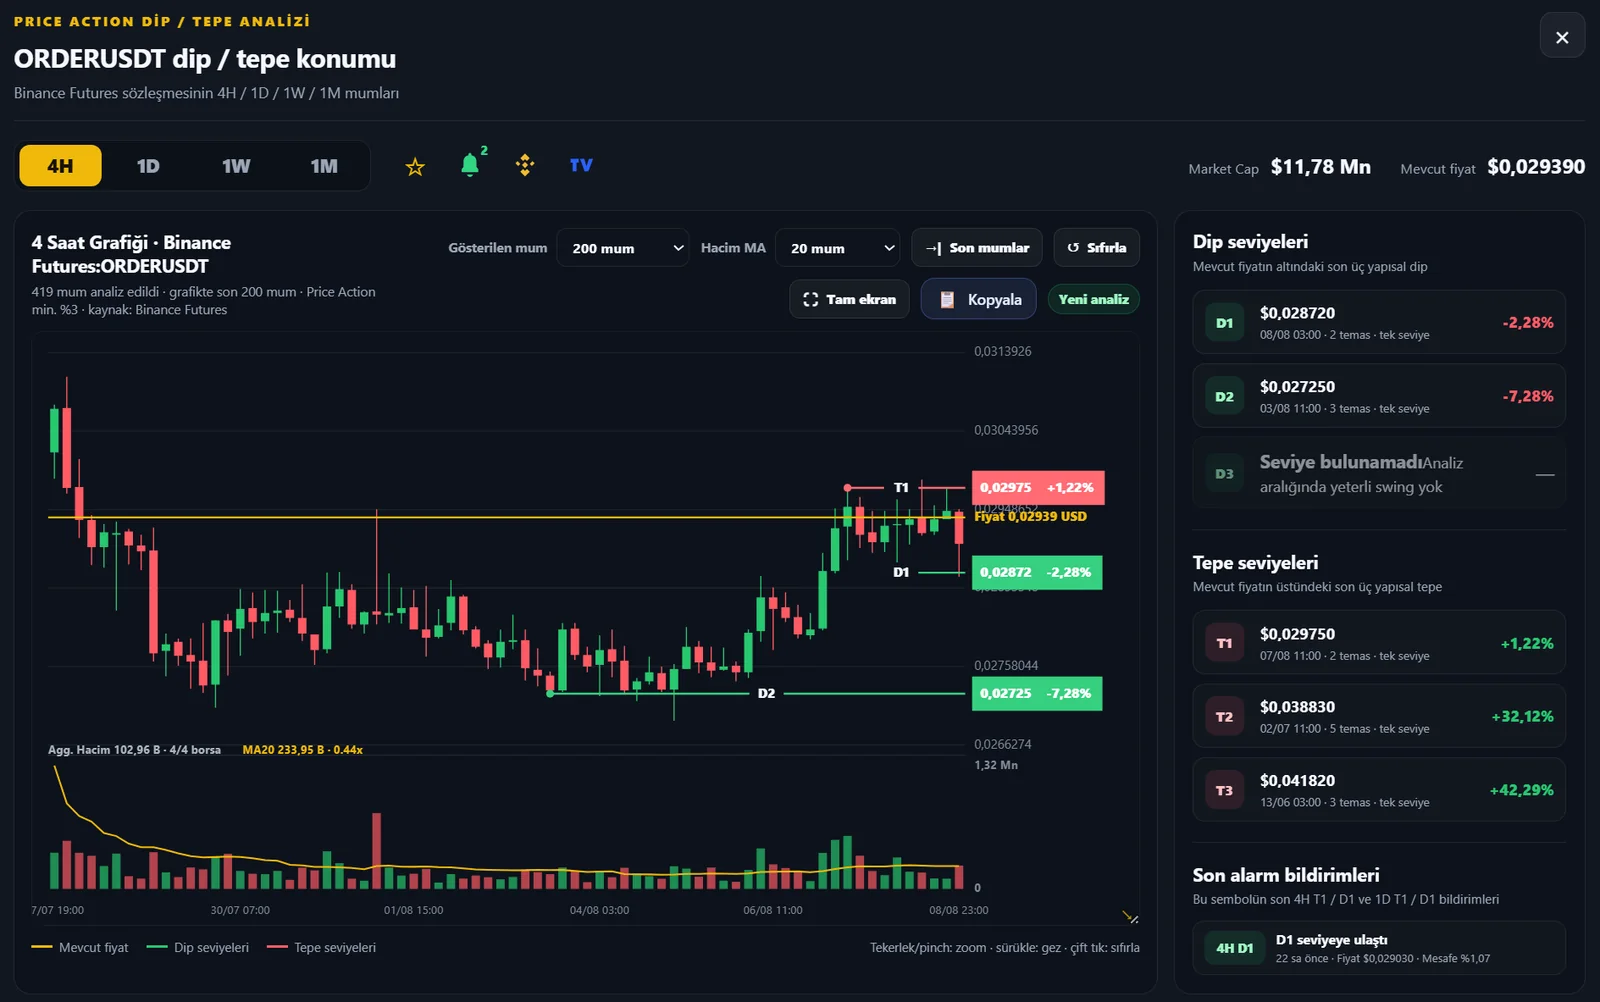Select the D1 badge for $0,028720
The width and height of the screenshot is (1600, 1002).
1224,323
